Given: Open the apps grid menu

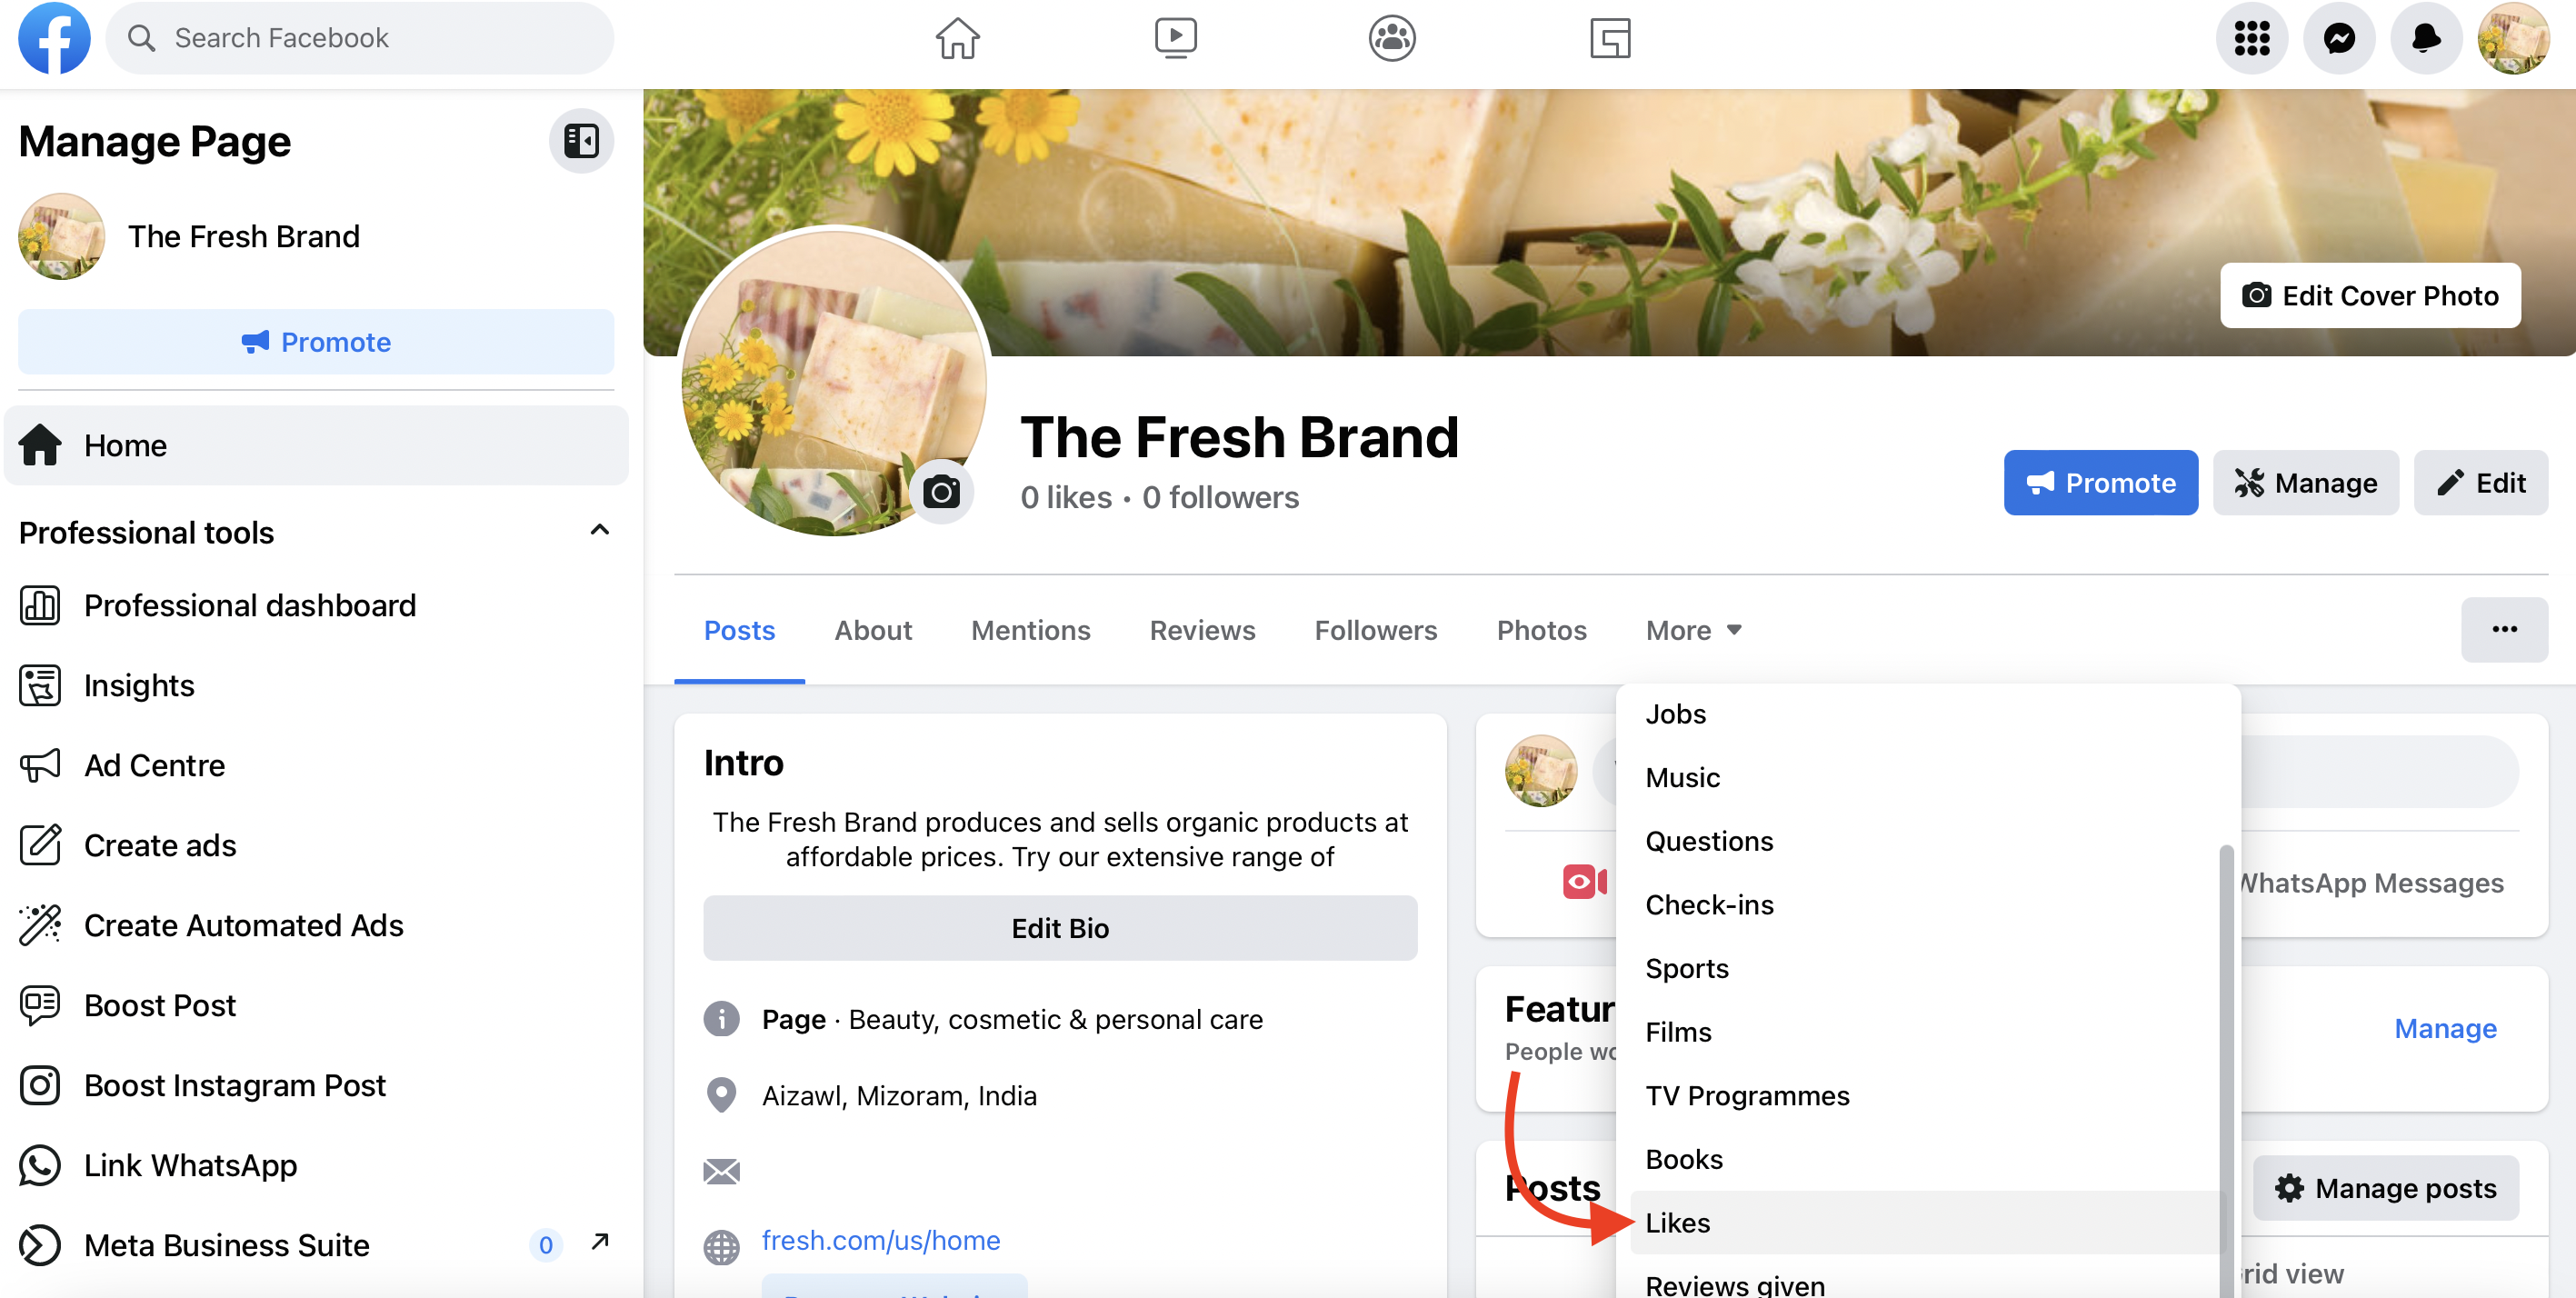Looking at the screenshot, I should 2252,38.
